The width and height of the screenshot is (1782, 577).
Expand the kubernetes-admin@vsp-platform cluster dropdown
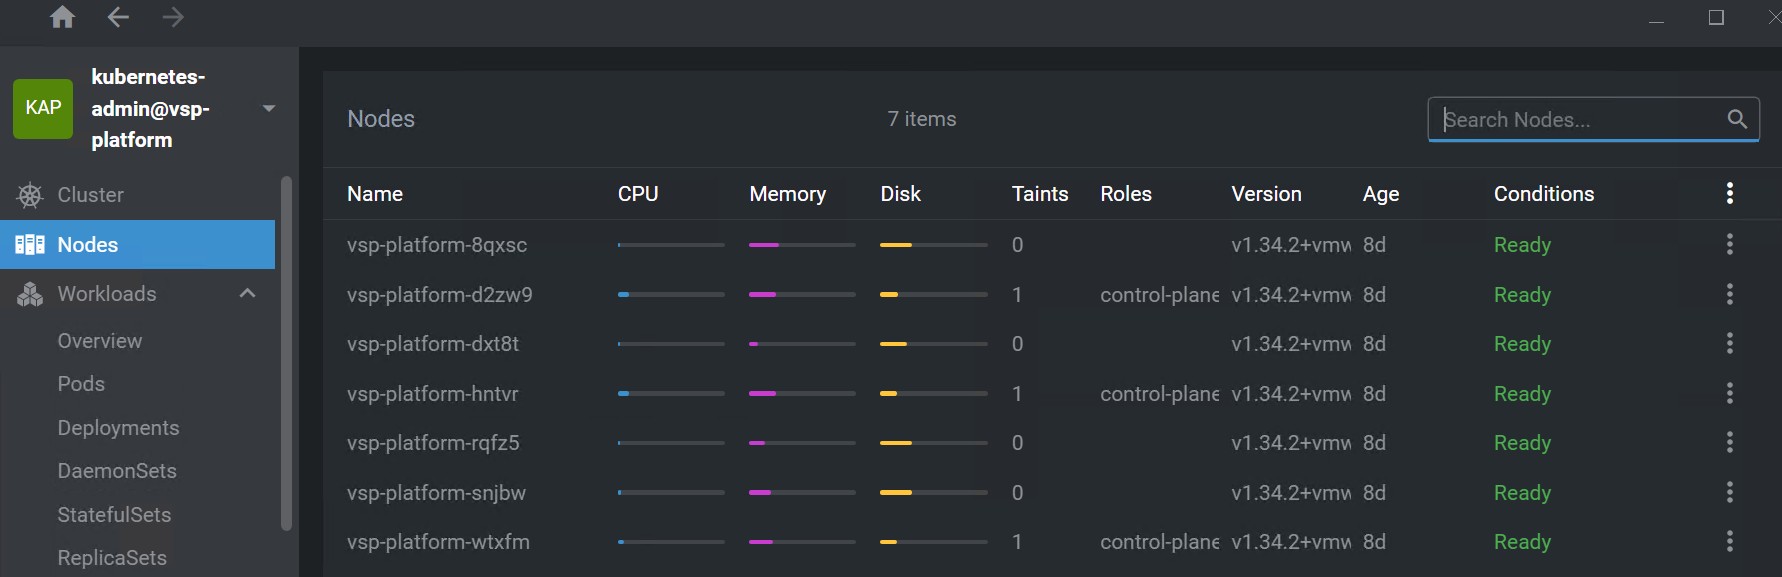(269, 108)
